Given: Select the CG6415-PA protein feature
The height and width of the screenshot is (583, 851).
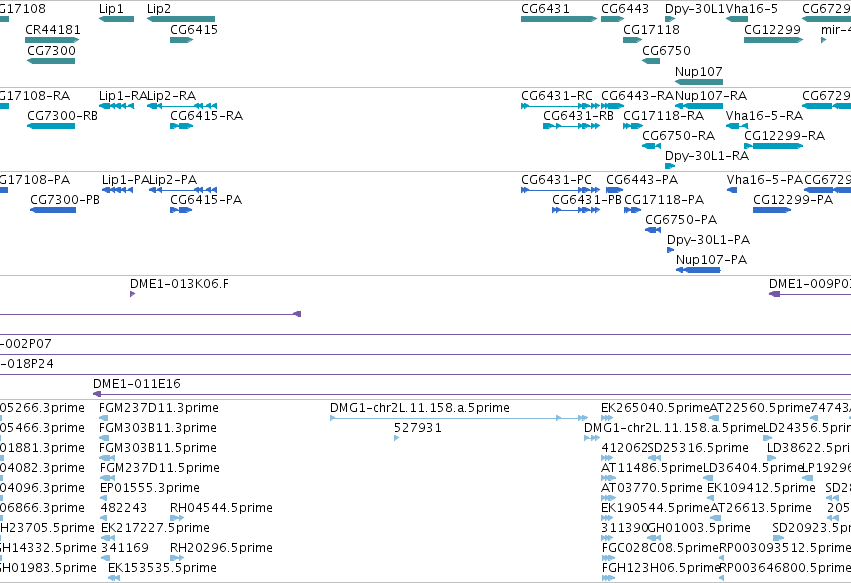Looking at the screenshot, I should coord(181,210).
